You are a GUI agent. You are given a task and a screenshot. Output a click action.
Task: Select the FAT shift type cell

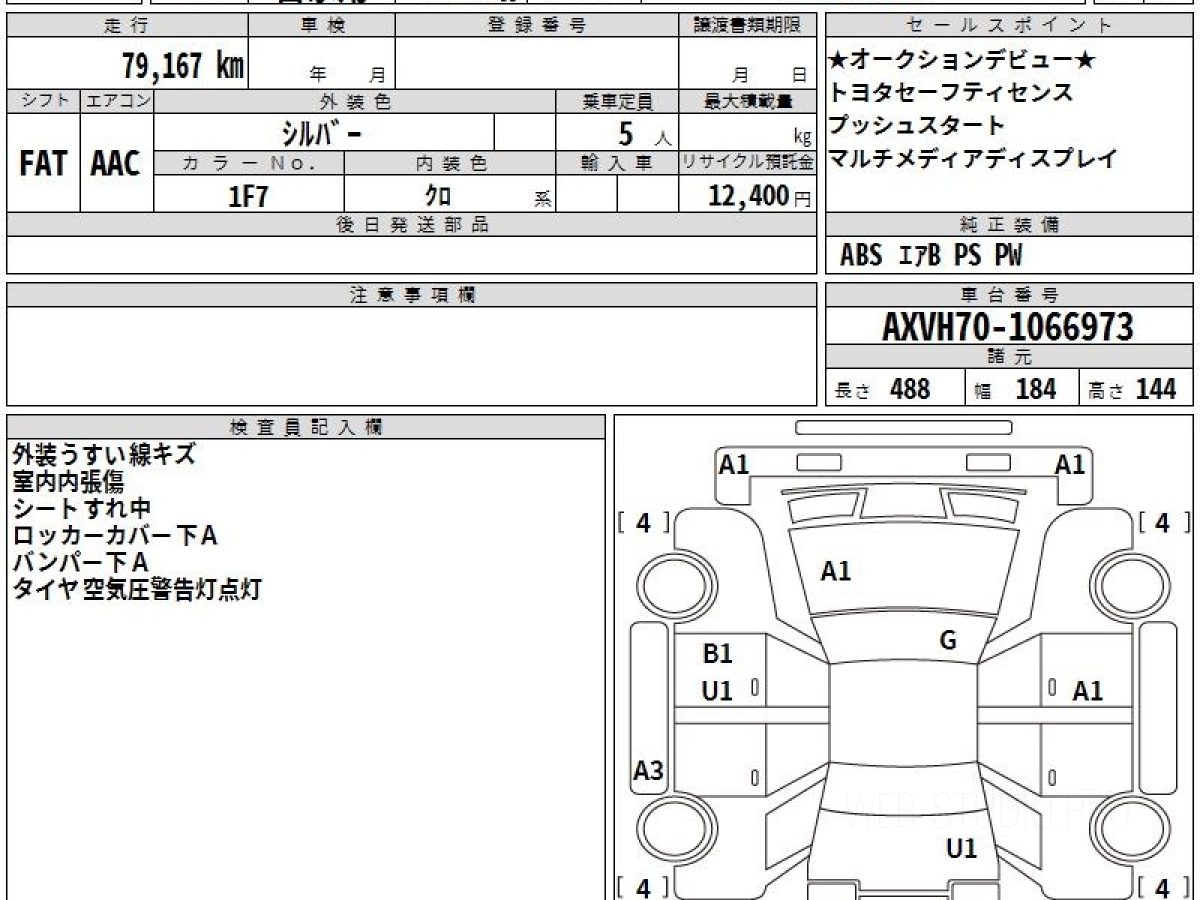tap(43, 163)
